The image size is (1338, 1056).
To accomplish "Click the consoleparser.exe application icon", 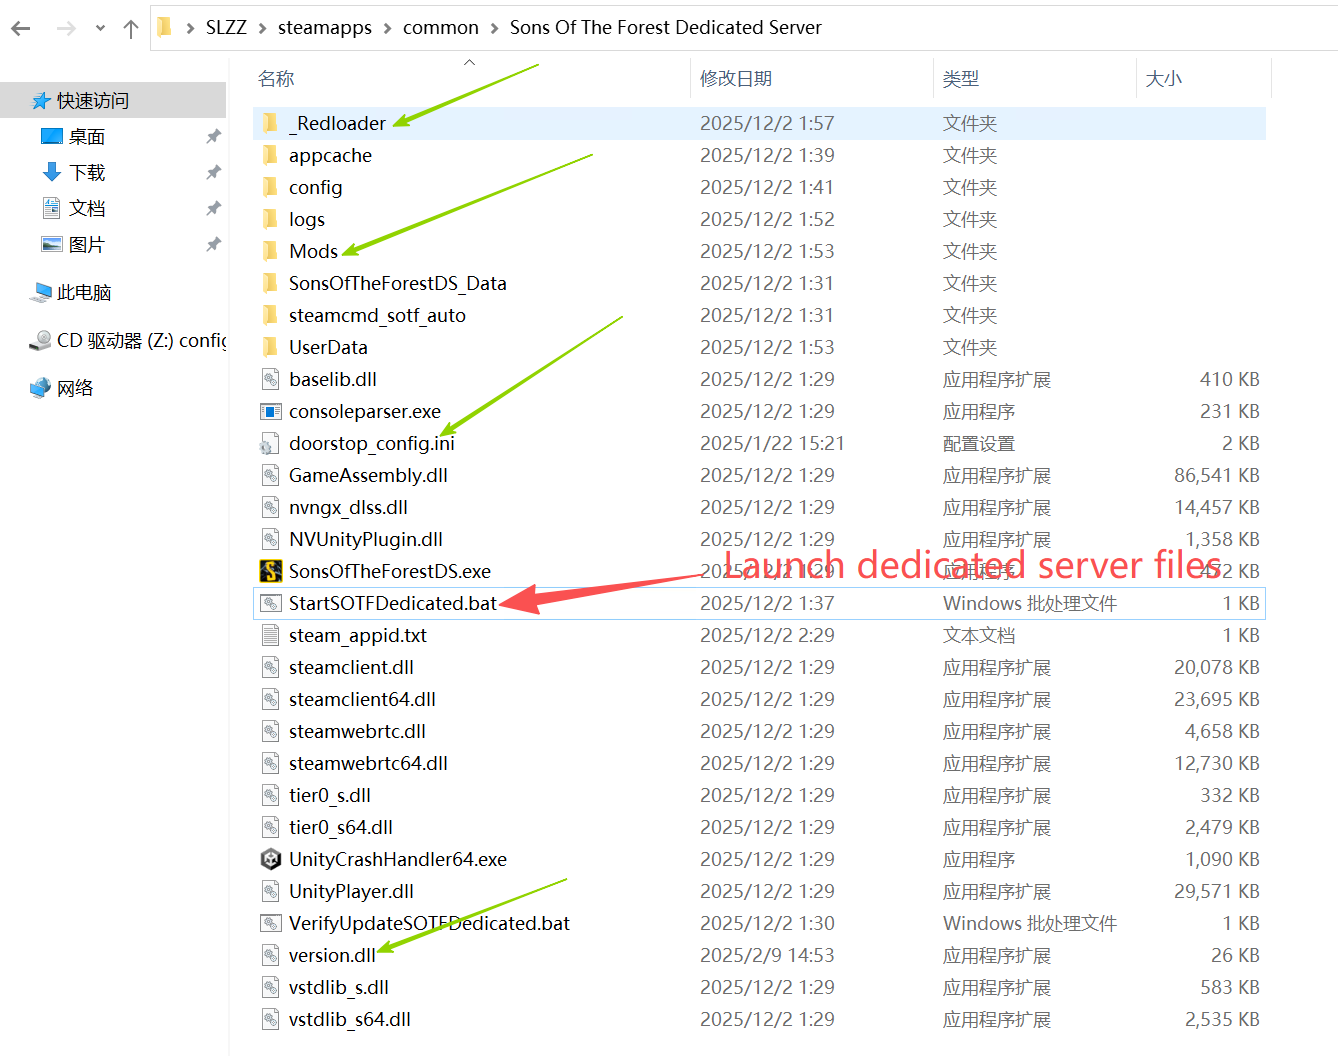I will coord(270,411).
